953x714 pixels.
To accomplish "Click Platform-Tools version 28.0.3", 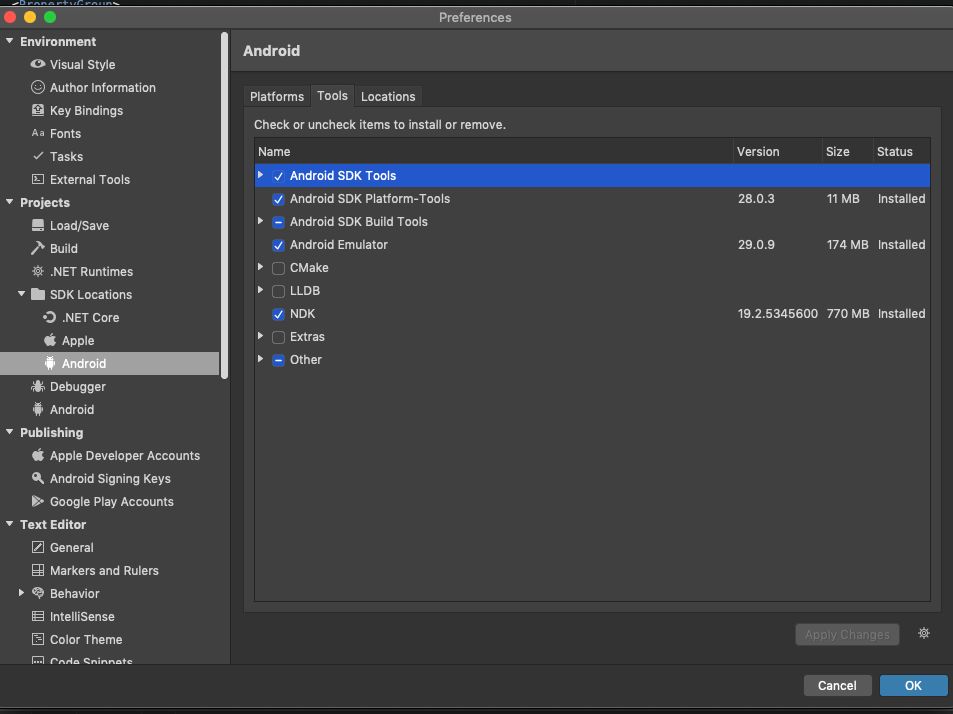I will pos(756,198).
